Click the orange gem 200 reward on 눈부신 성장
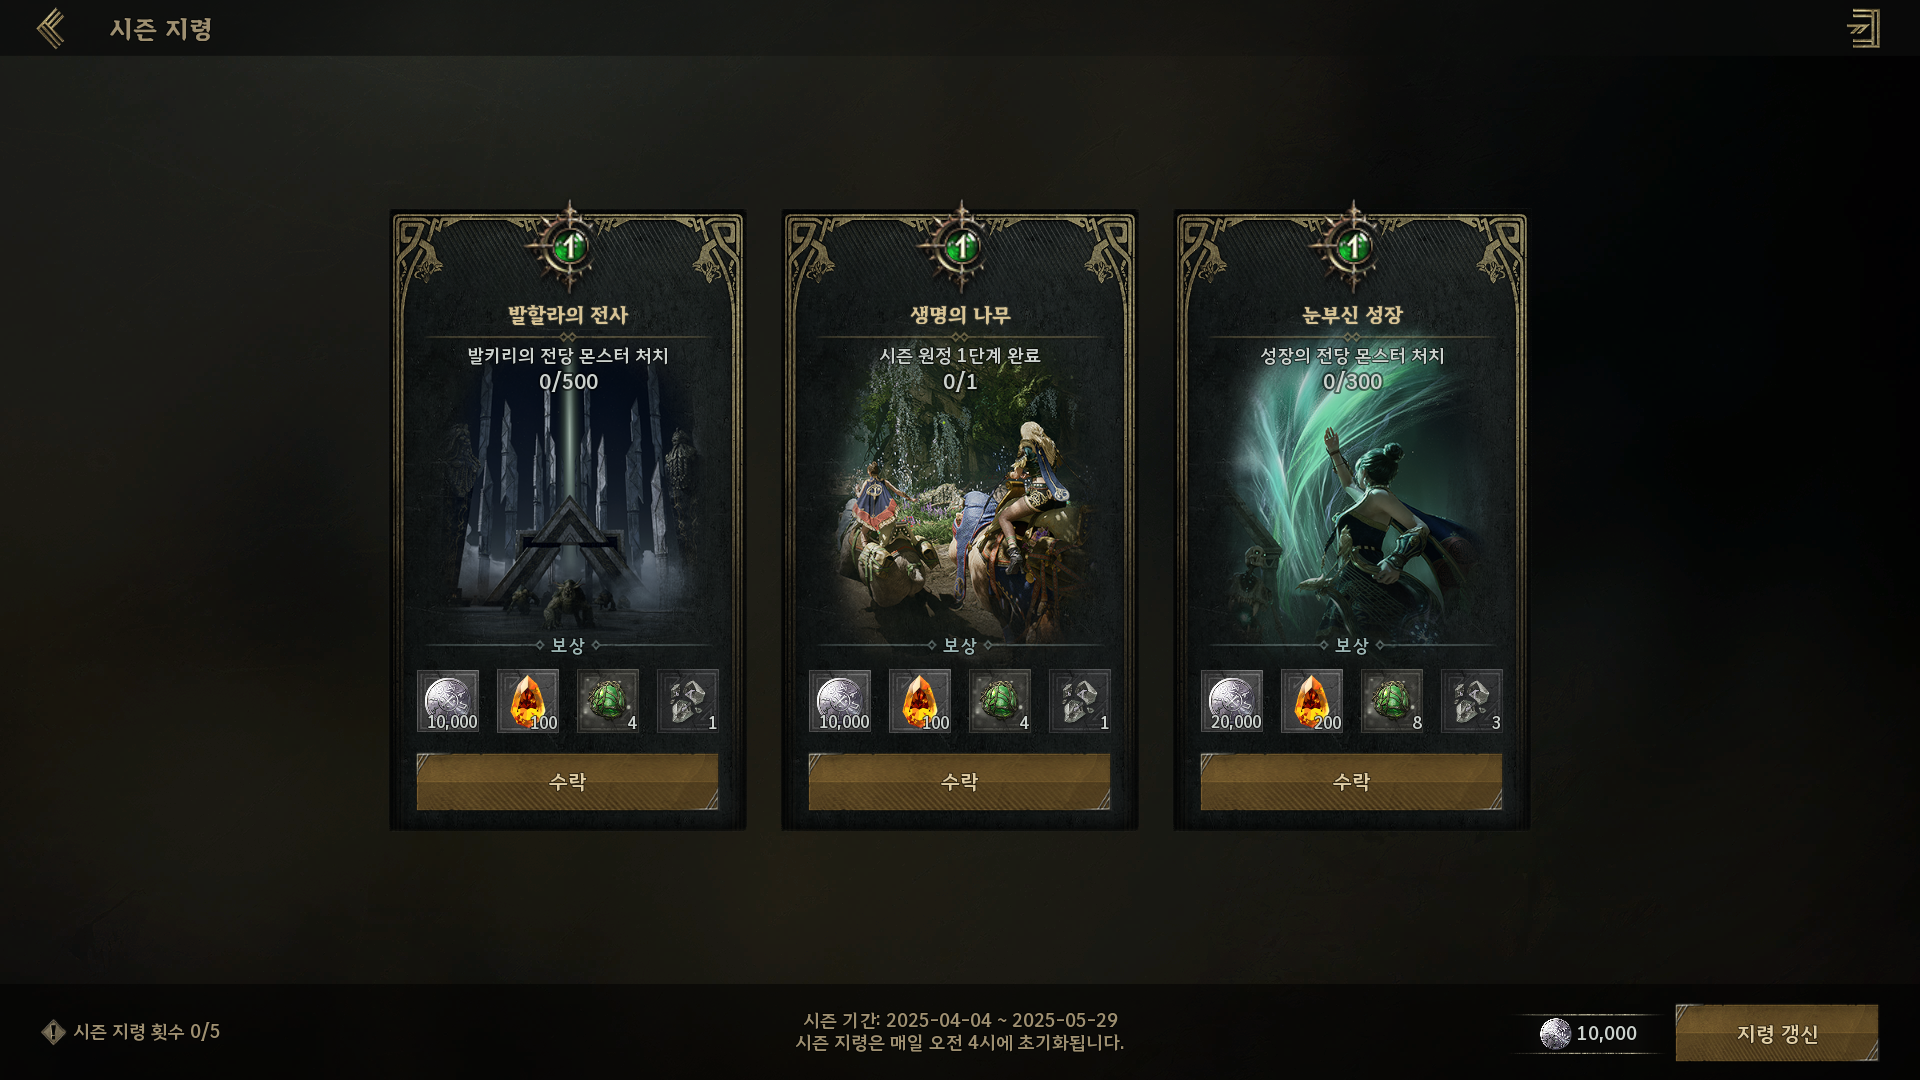 (x=1312, y=701)
